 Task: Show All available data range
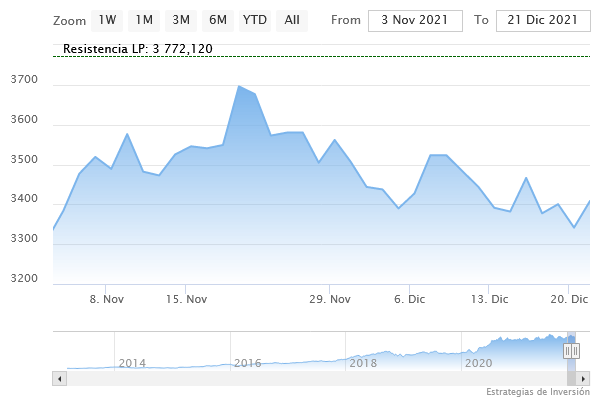click(292, 20)
